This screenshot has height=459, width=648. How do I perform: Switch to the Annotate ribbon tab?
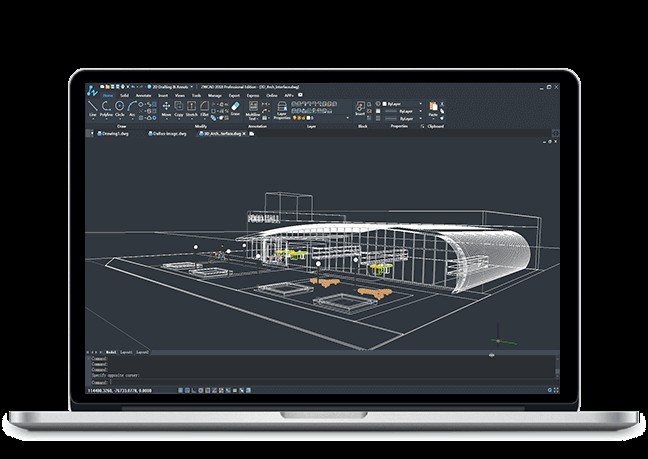click(143, 95)
